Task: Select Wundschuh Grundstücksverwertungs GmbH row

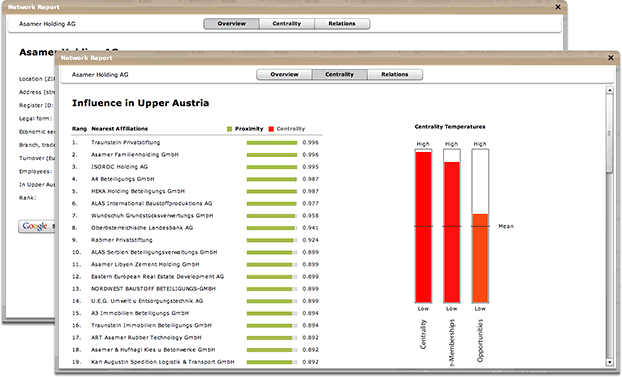Action: (196, 216)
